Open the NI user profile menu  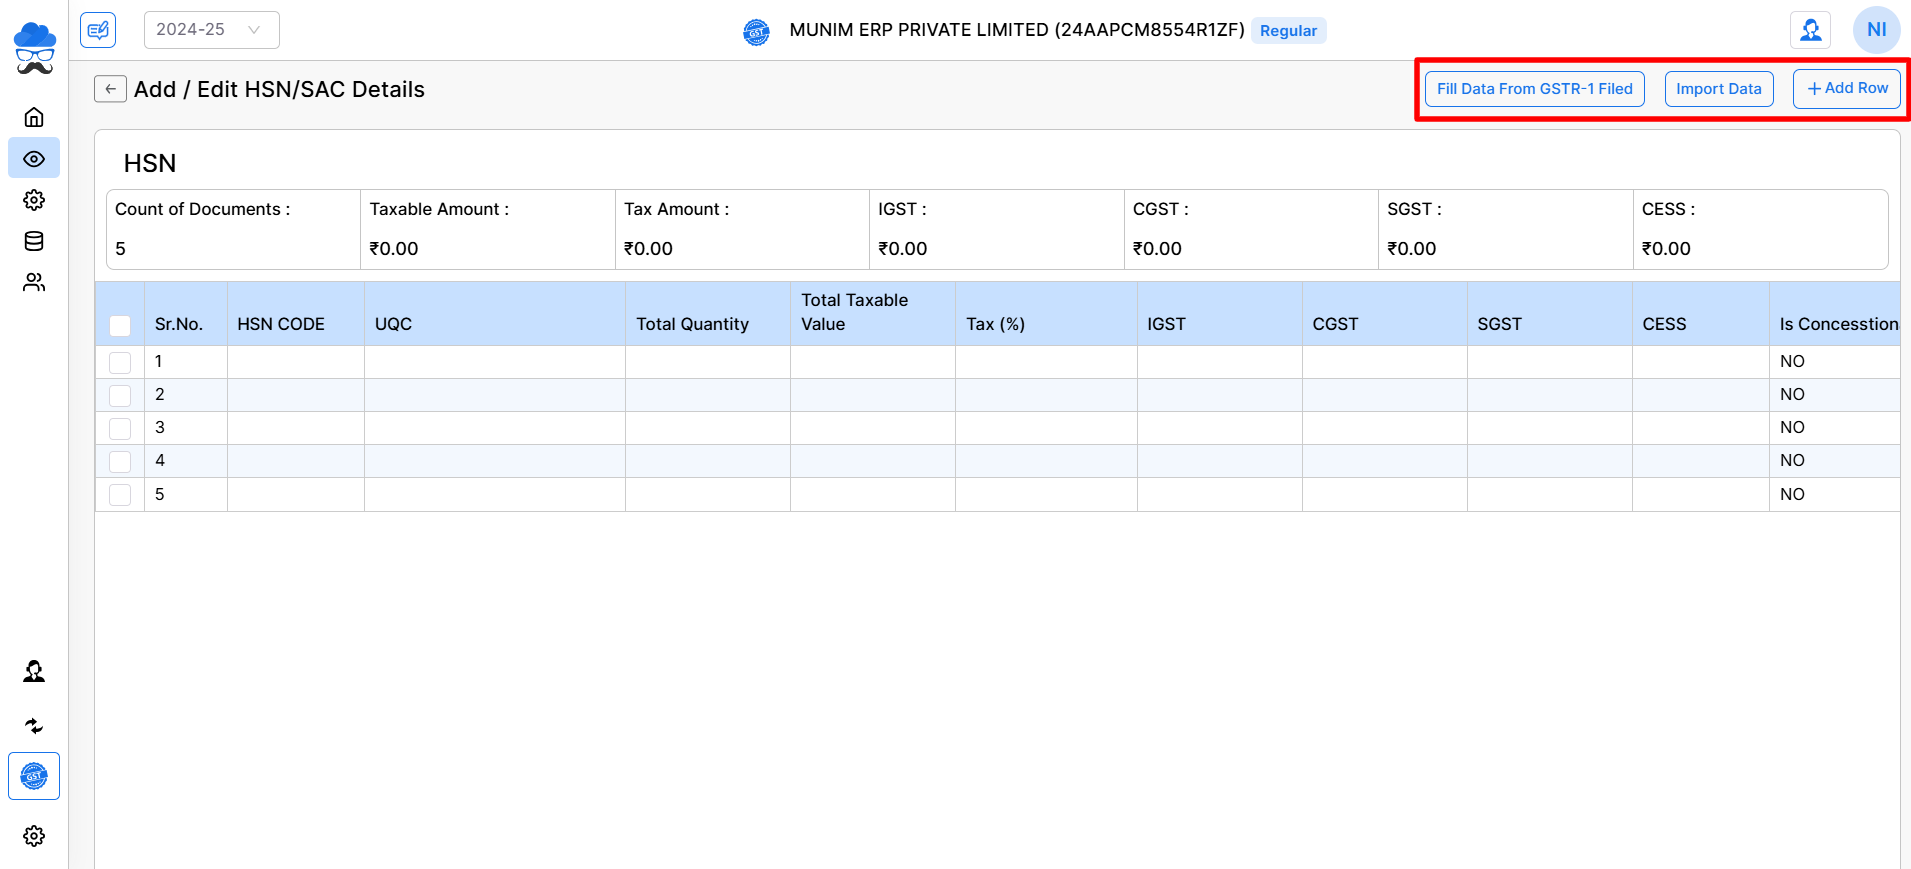(1876, 30)
